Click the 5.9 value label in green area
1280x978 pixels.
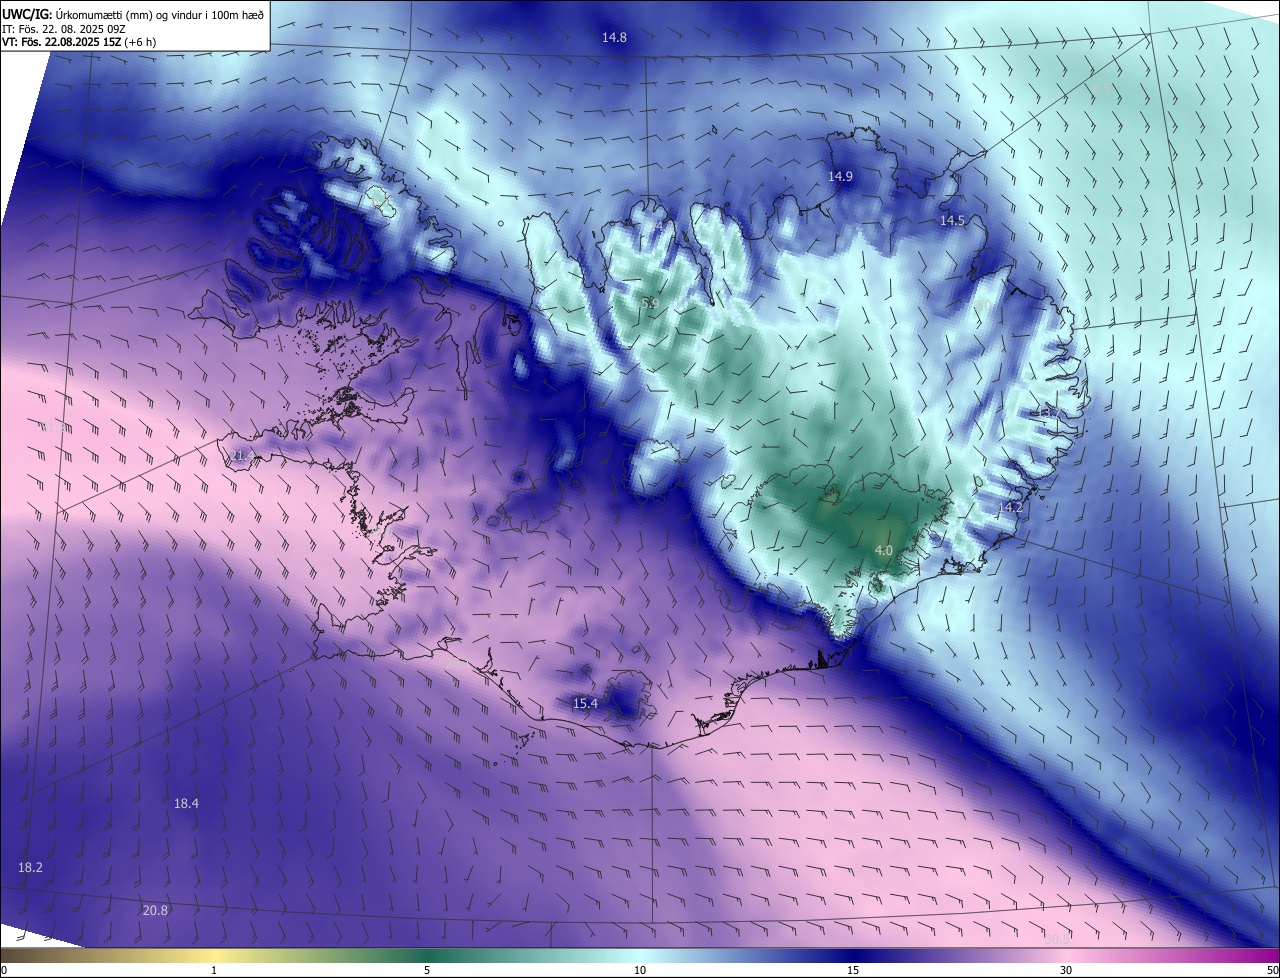point(650,303)
